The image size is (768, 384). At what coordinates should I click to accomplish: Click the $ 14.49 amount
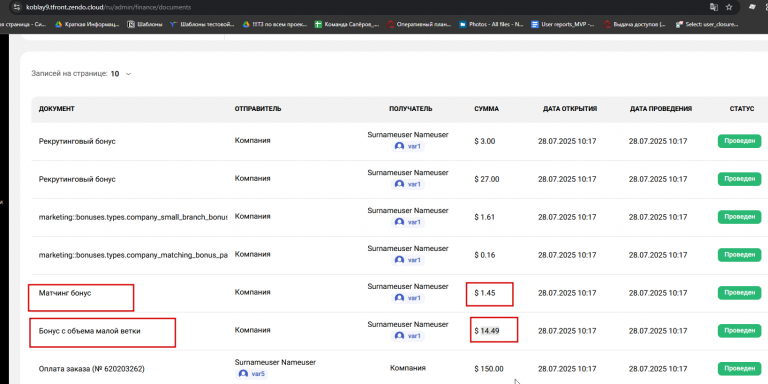point(486,331)
